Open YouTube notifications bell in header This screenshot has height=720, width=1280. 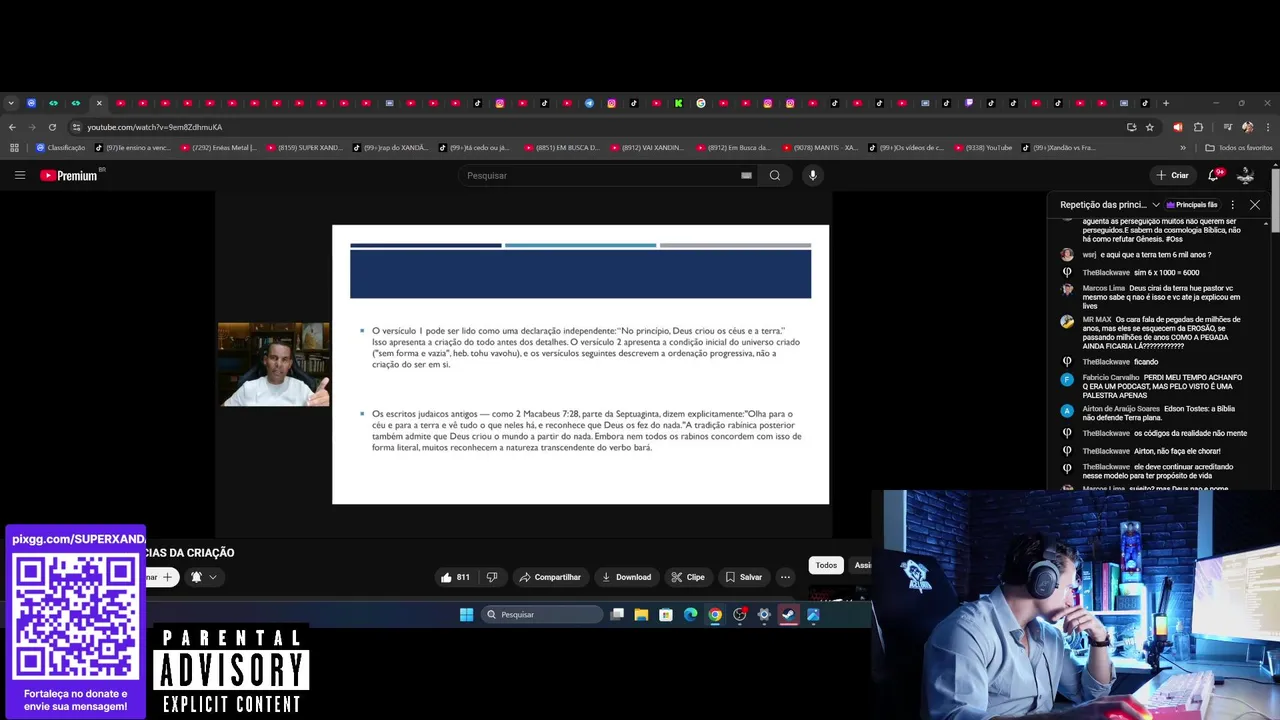coord(1214,175)
